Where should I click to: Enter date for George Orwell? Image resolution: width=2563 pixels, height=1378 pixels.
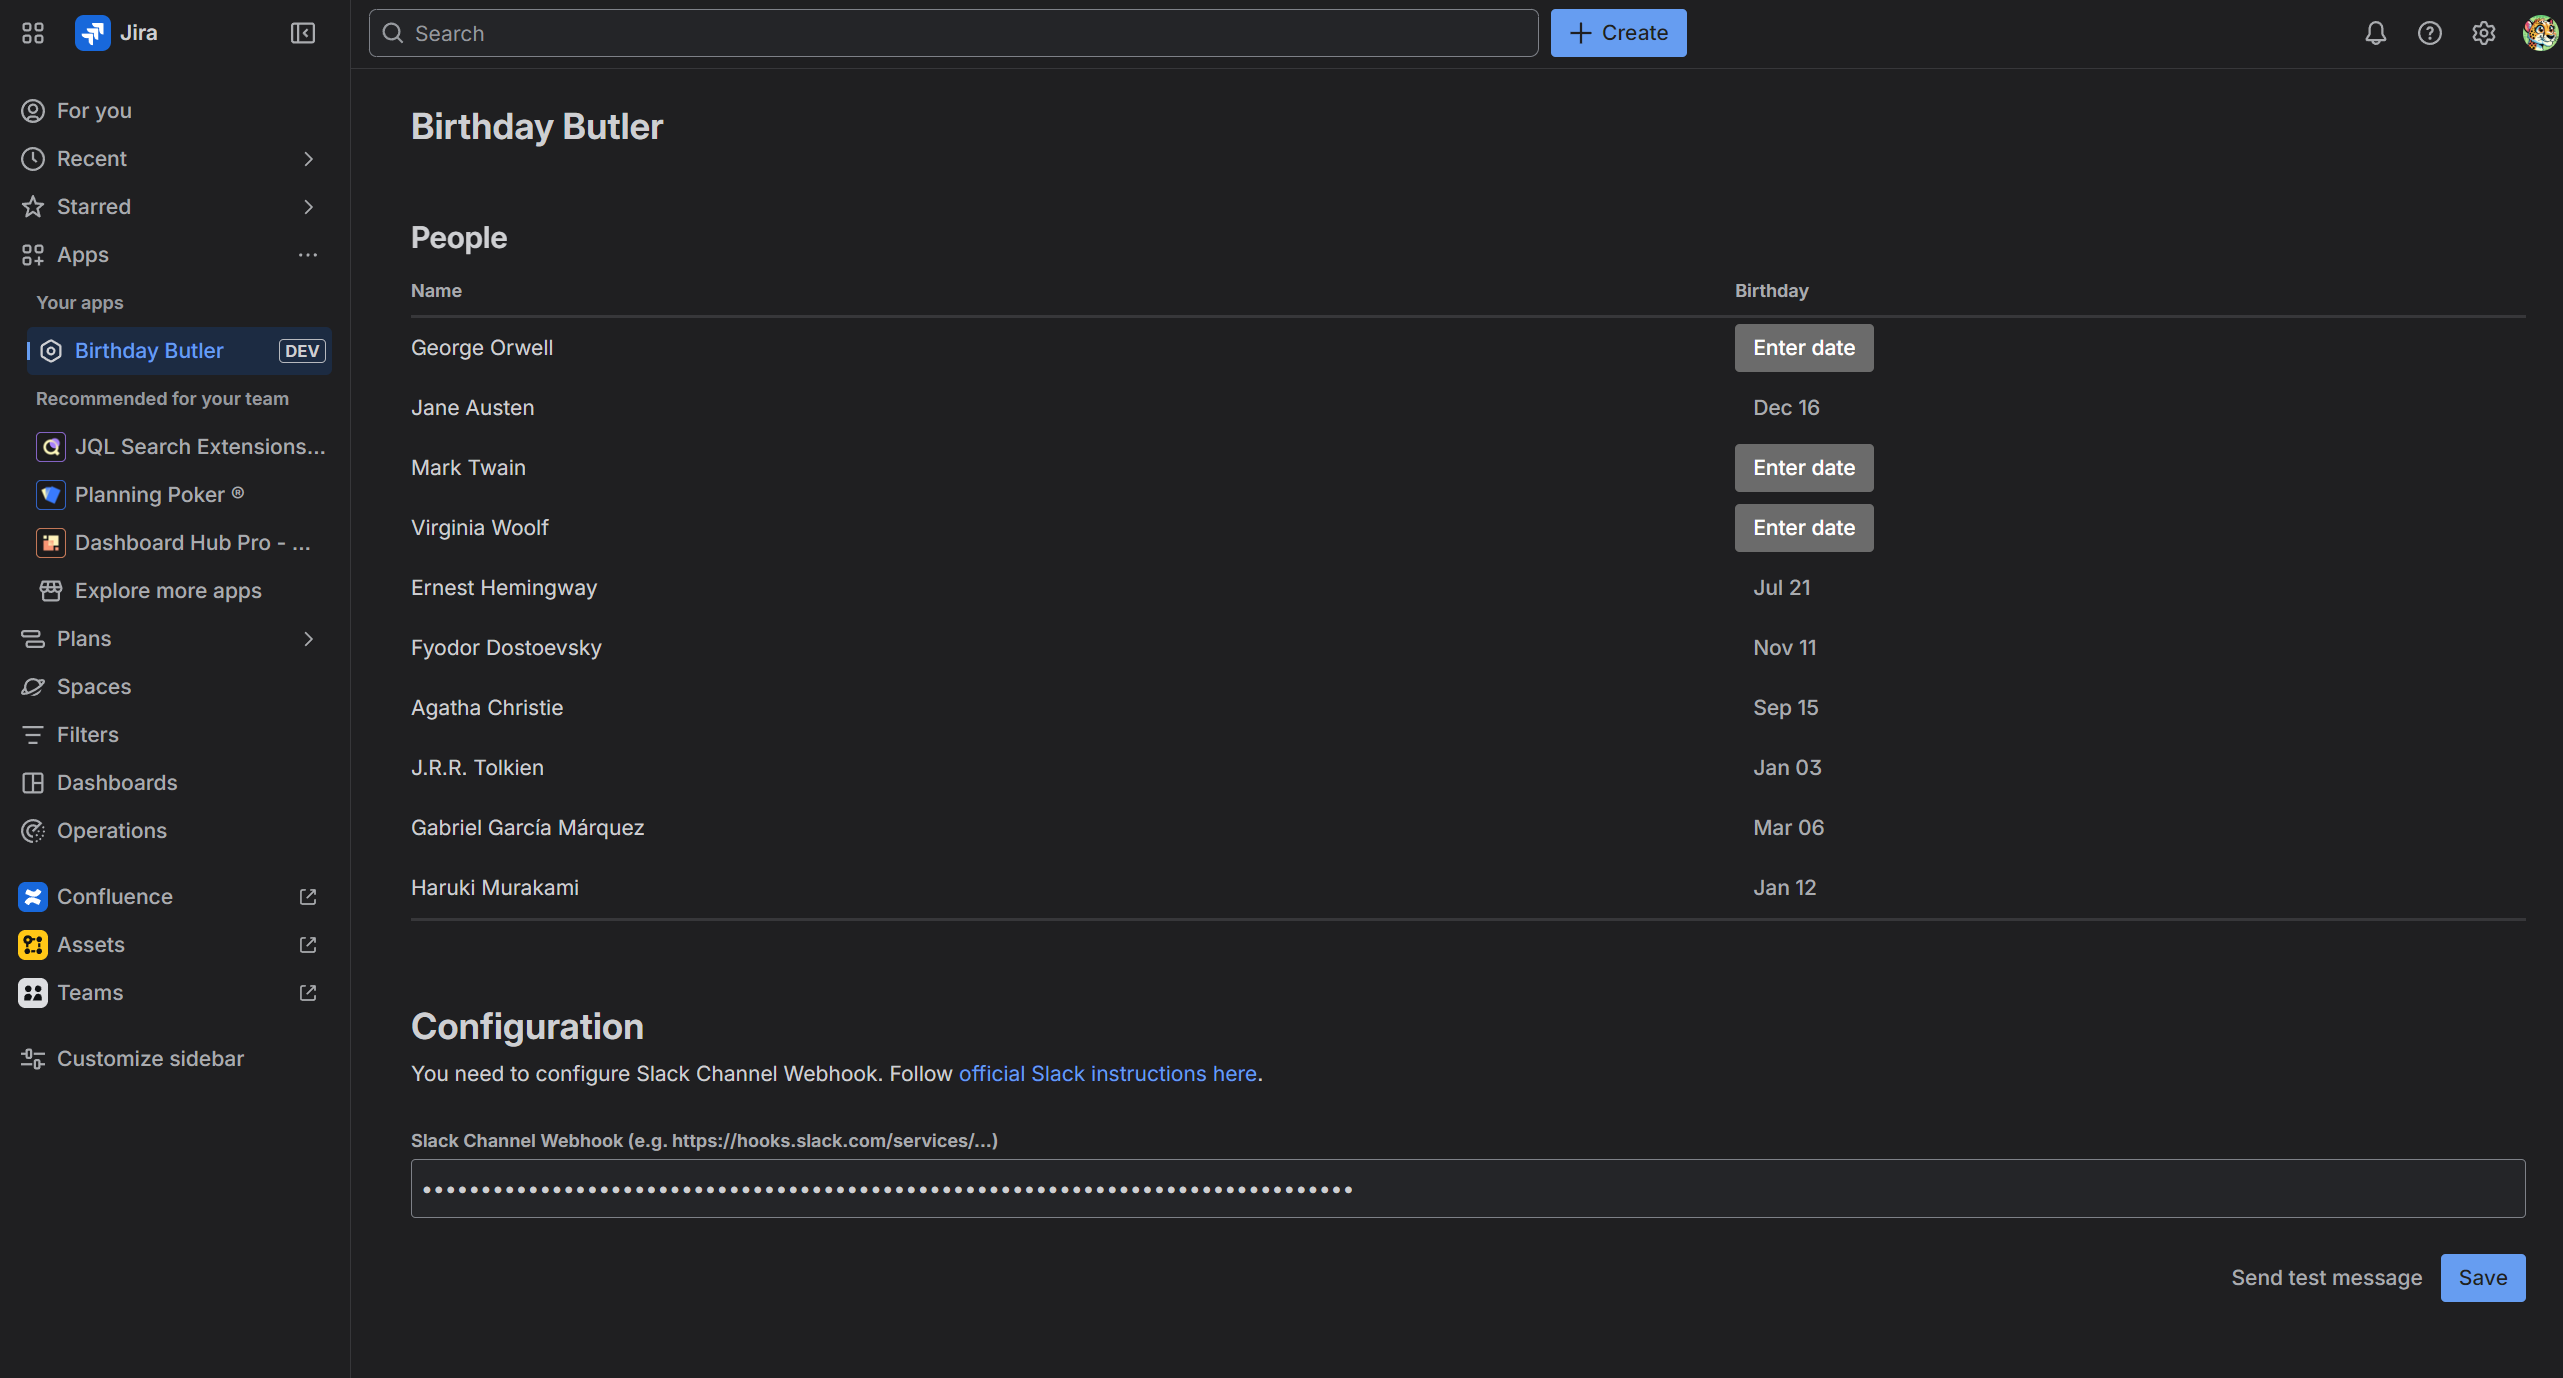[1803, 347]
